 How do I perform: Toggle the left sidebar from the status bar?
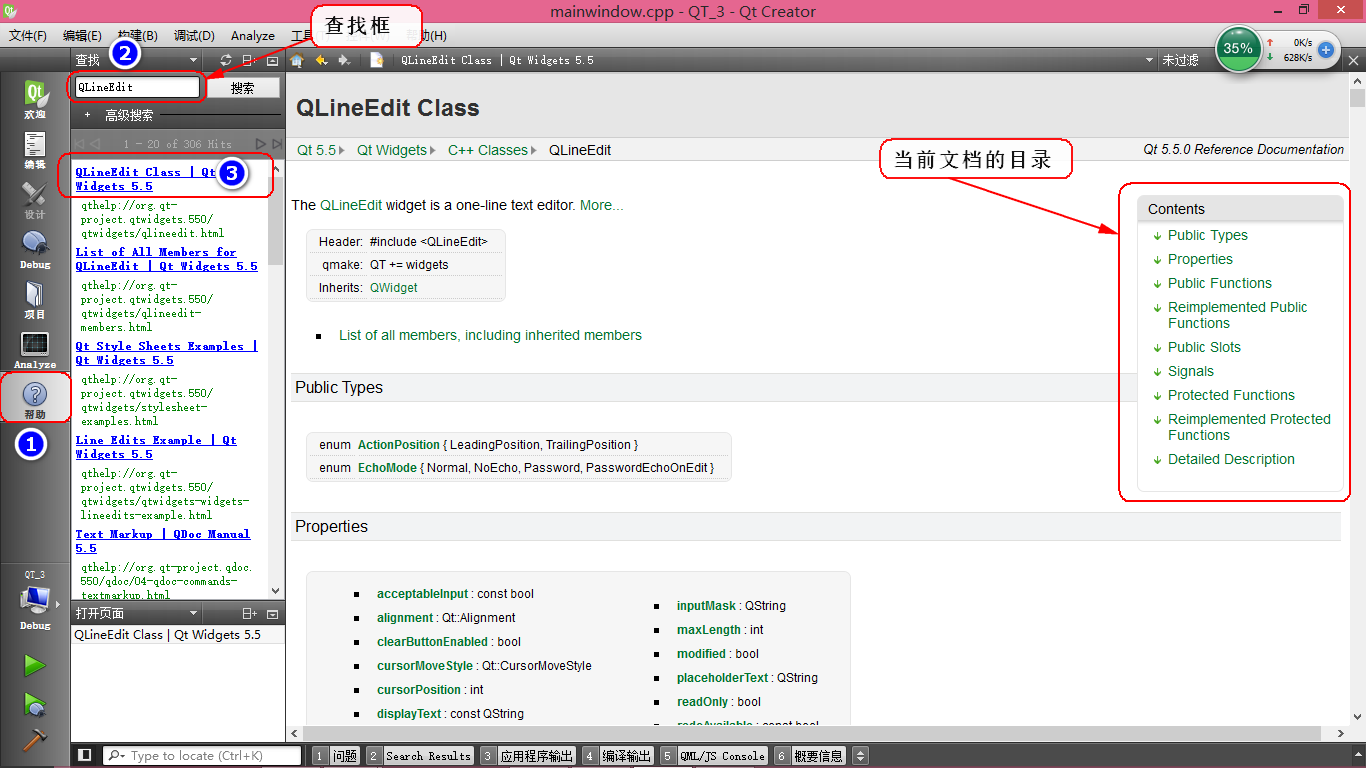(85, 755)
